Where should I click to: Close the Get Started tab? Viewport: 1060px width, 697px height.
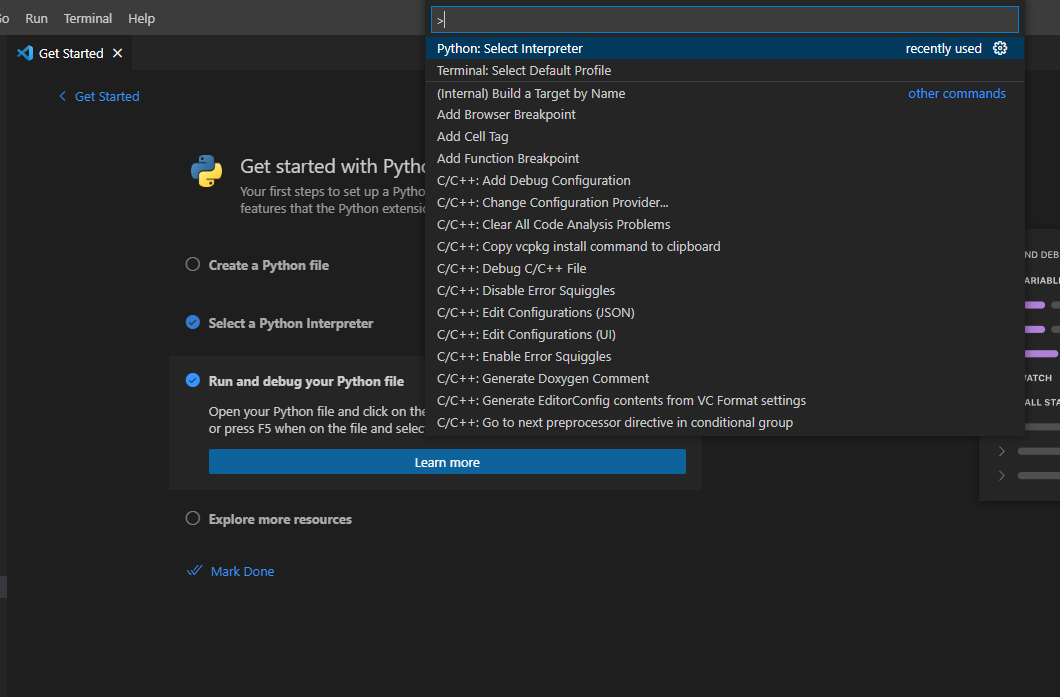[118, 53]
